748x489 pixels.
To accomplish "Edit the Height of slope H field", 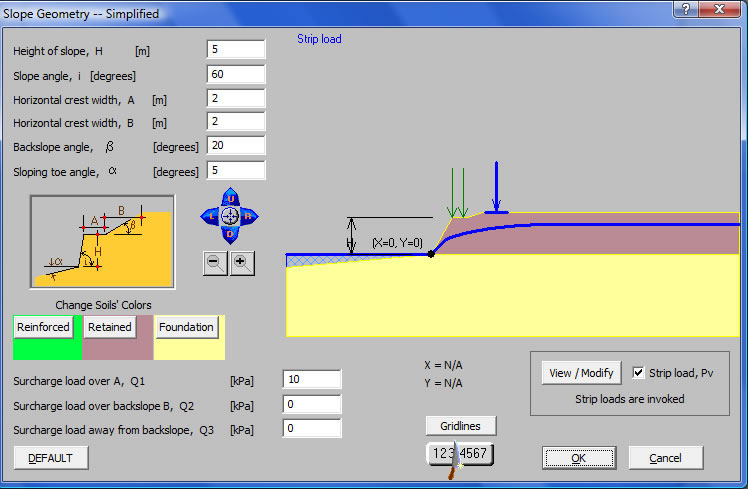I will tap(236, 50).
